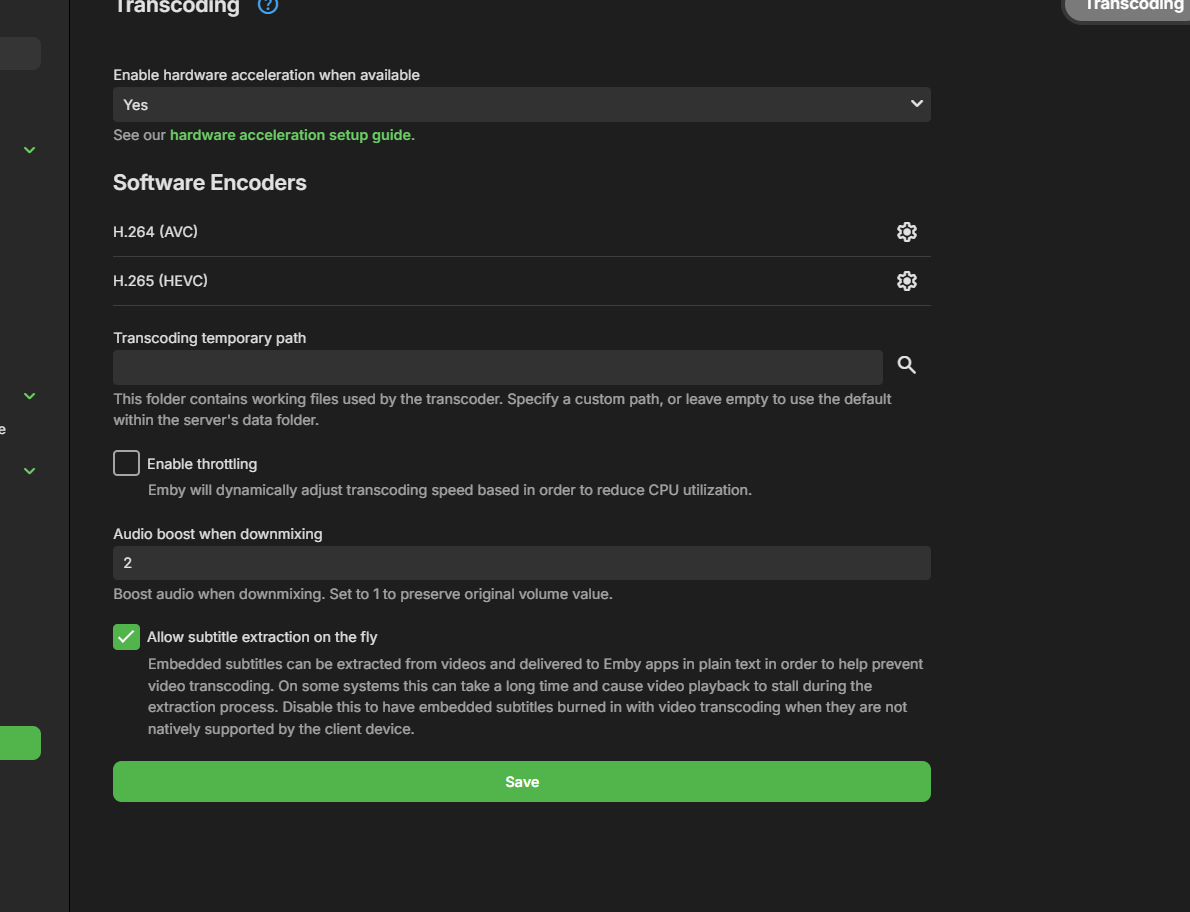Uncheck Allow subtitle extraction on the fly
Screen dimensions: 1190x912
point(126,637)
